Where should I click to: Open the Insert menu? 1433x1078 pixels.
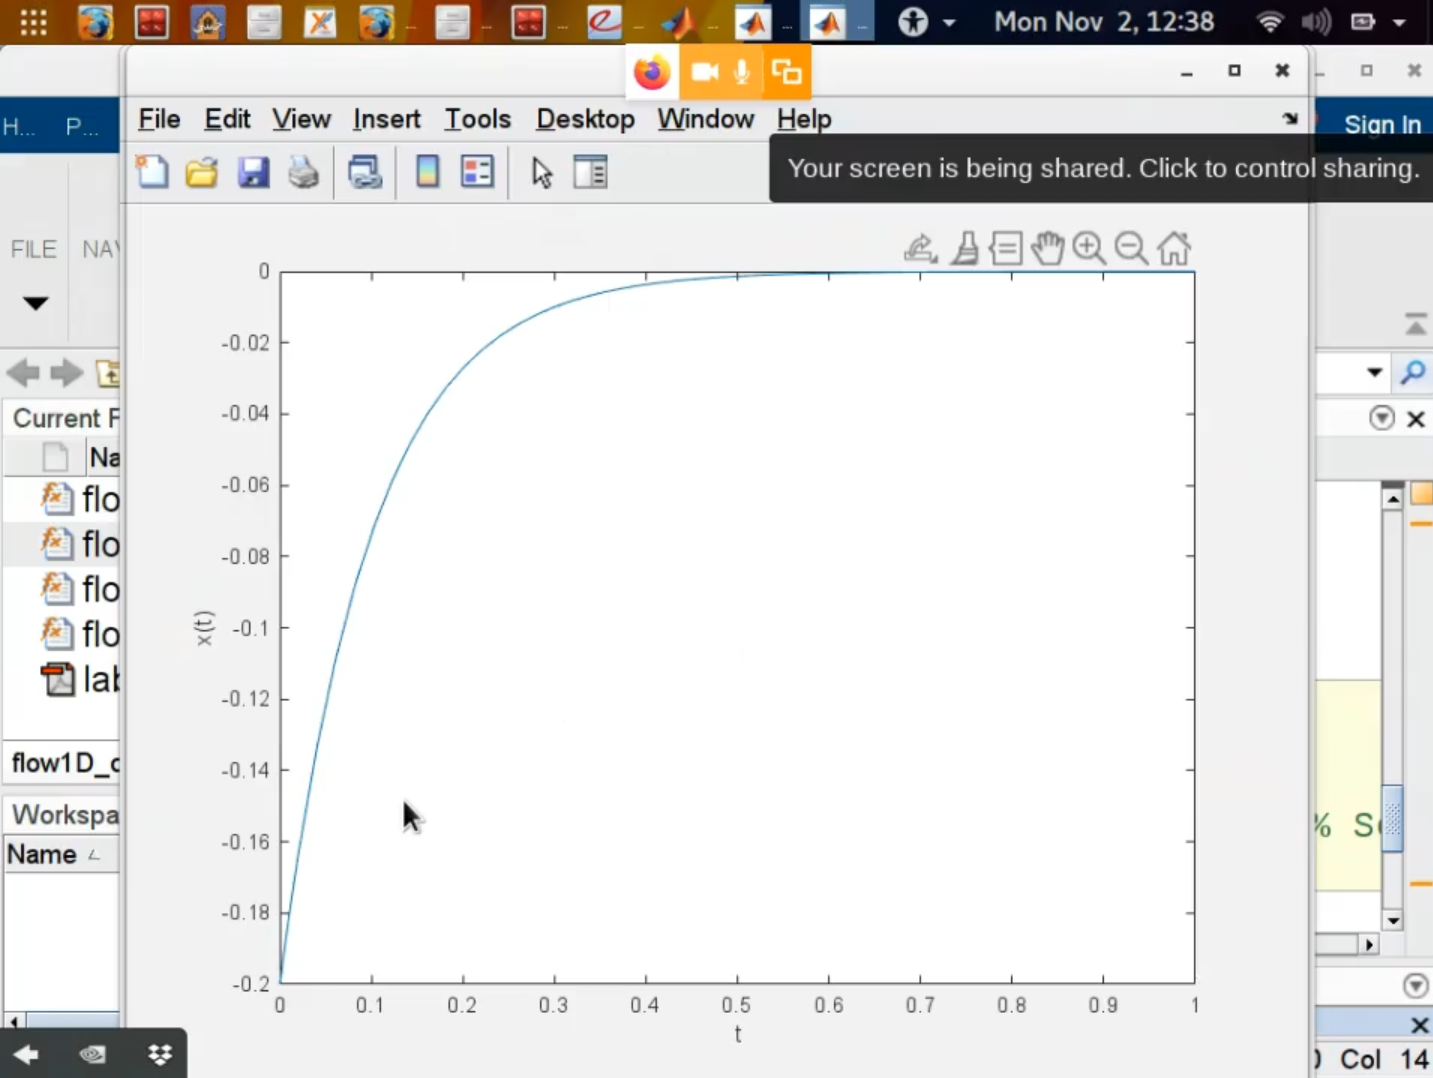pos(386,119)
